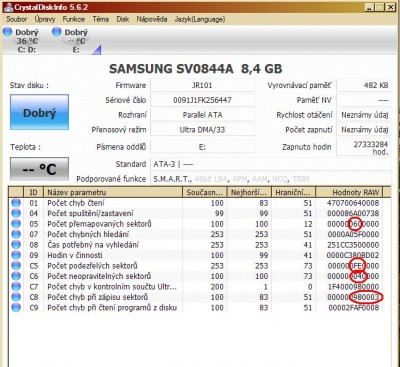Image resolution: width=400 pixels, height=367 pixels.
Task: Click the blue status orb of row 05
Action: click(x=16, y=224)
